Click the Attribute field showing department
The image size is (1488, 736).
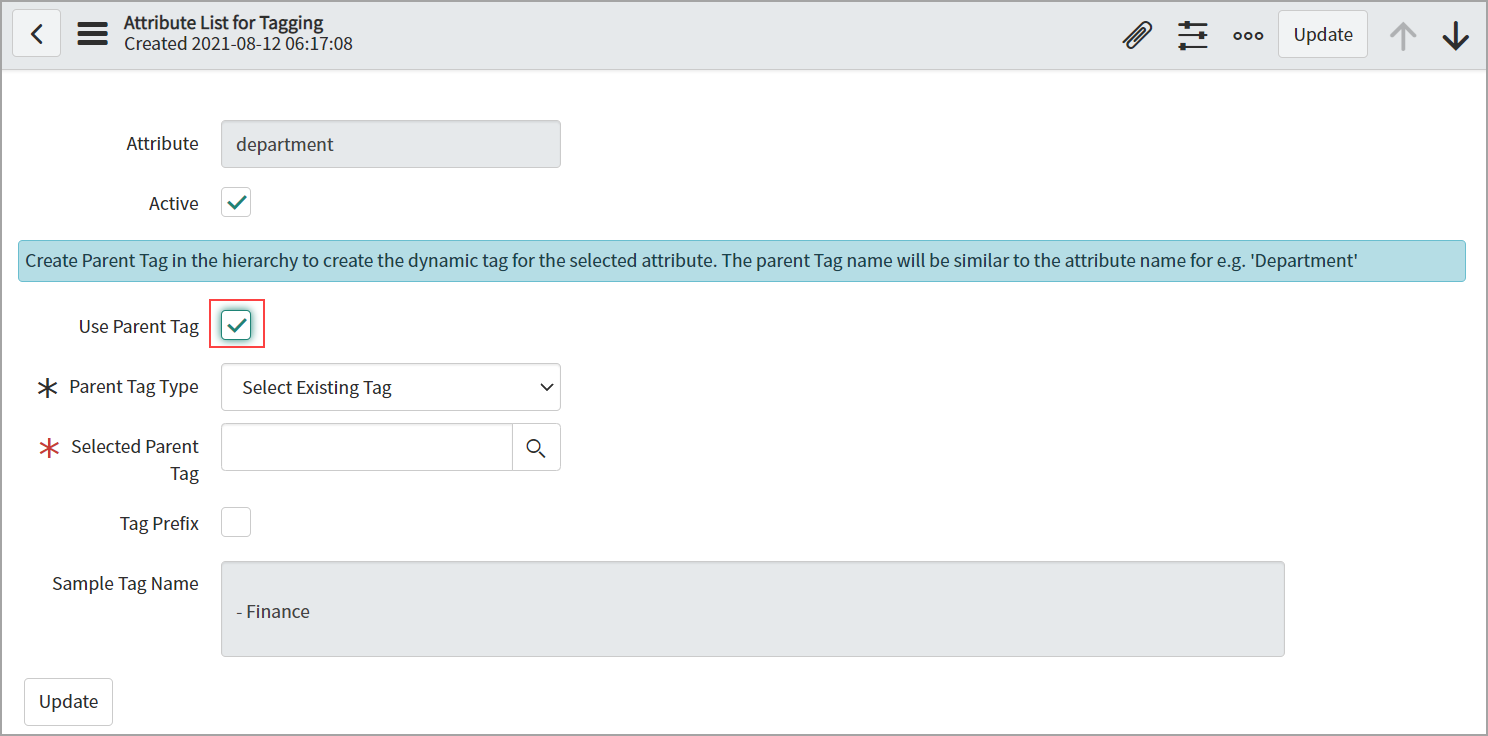click(390, 144)
